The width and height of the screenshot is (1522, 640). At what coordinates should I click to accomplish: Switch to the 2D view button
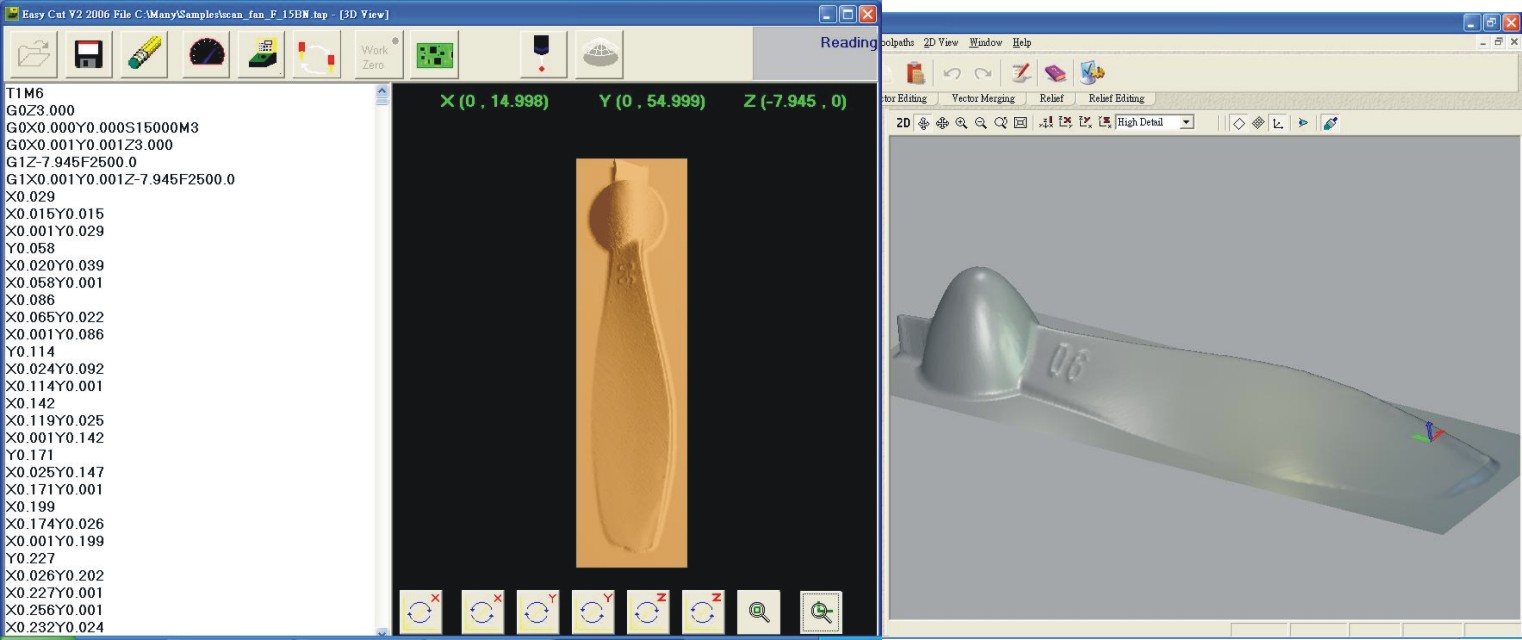pyautogui.click(x=902, y=122)
